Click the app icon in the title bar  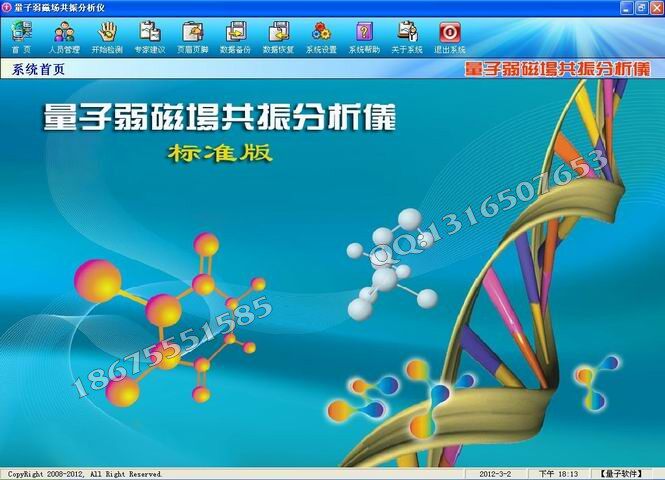[8, 7]
